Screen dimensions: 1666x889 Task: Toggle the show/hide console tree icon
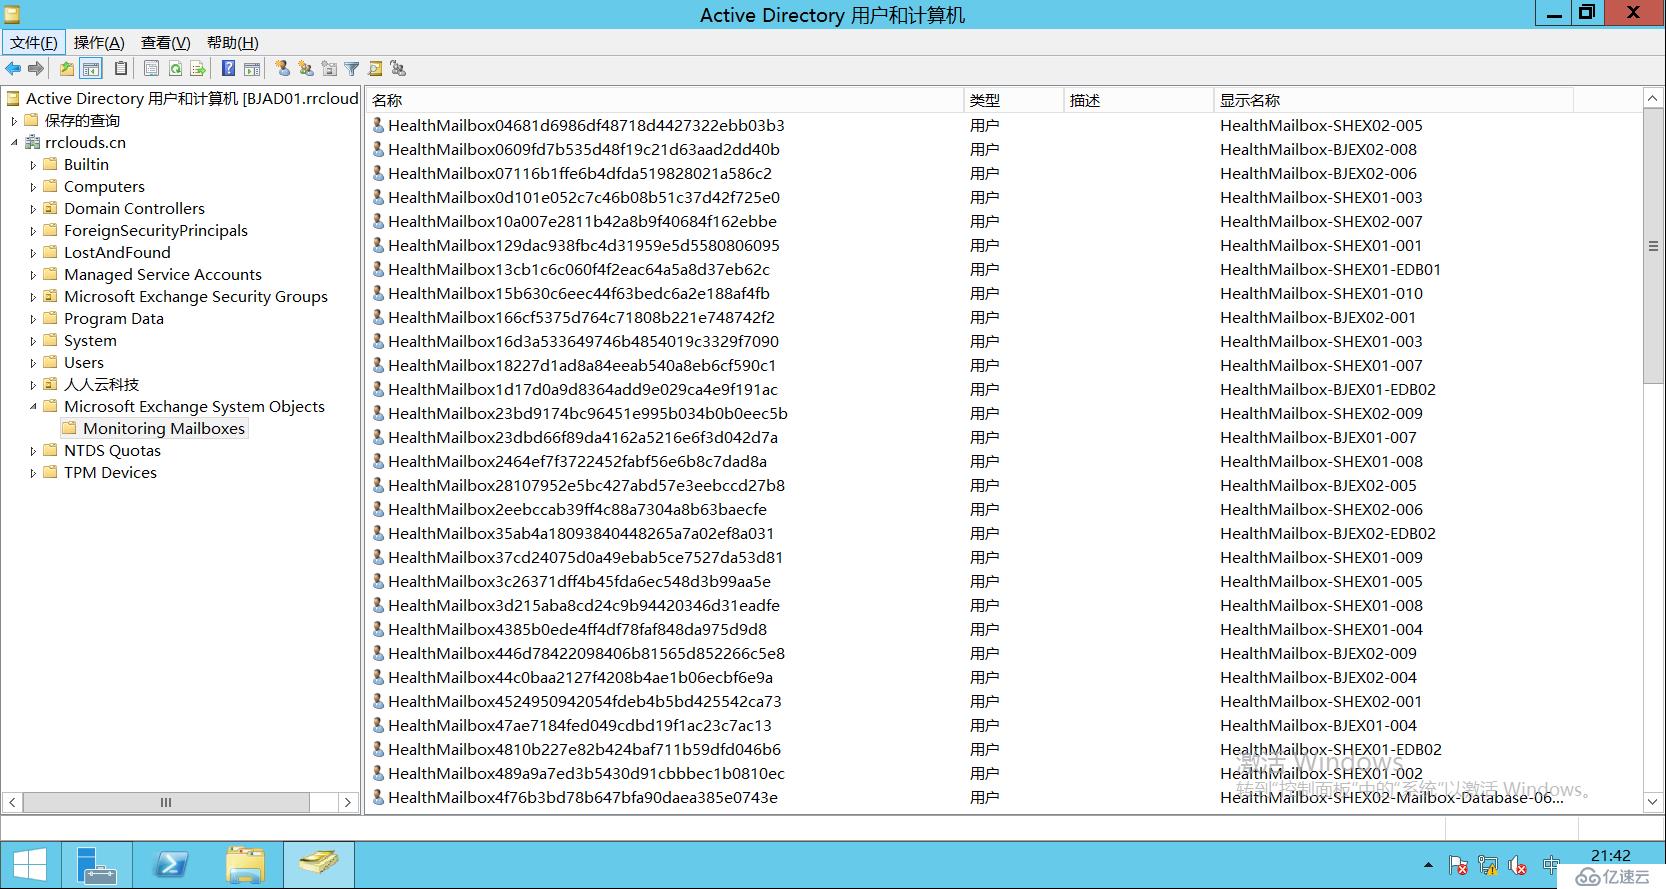point(91,69)
